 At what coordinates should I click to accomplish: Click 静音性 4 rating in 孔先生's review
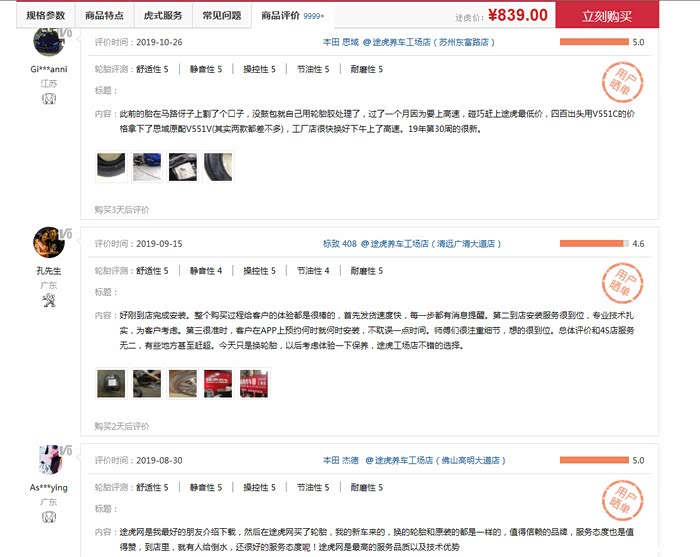pos(206,270)
